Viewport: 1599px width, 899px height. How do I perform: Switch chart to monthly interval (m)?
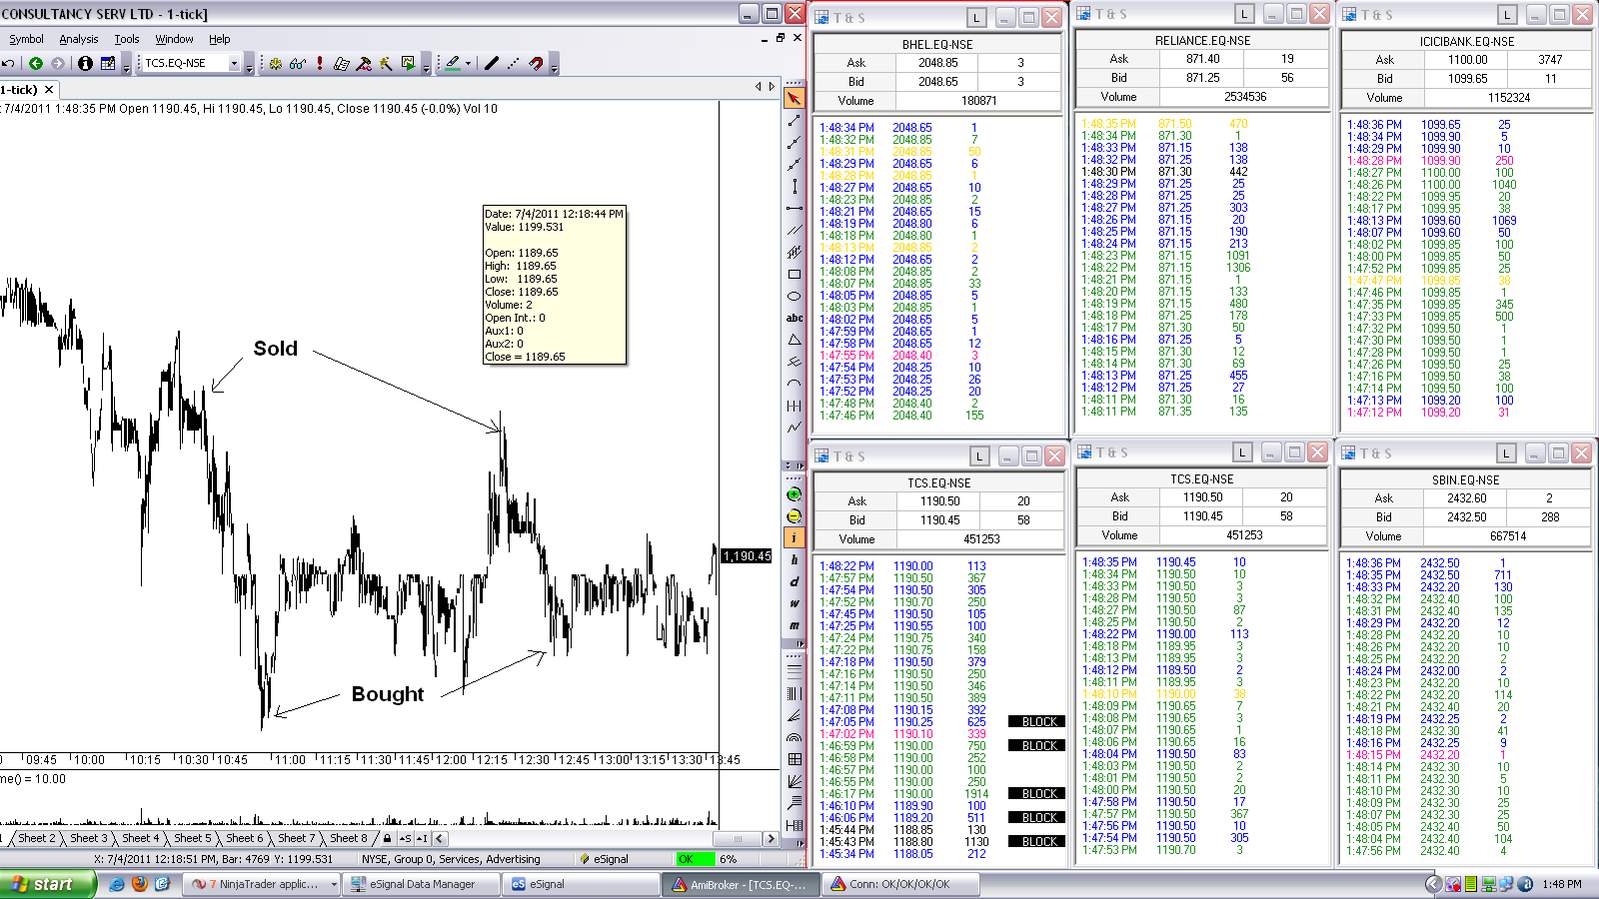point(794,626)
